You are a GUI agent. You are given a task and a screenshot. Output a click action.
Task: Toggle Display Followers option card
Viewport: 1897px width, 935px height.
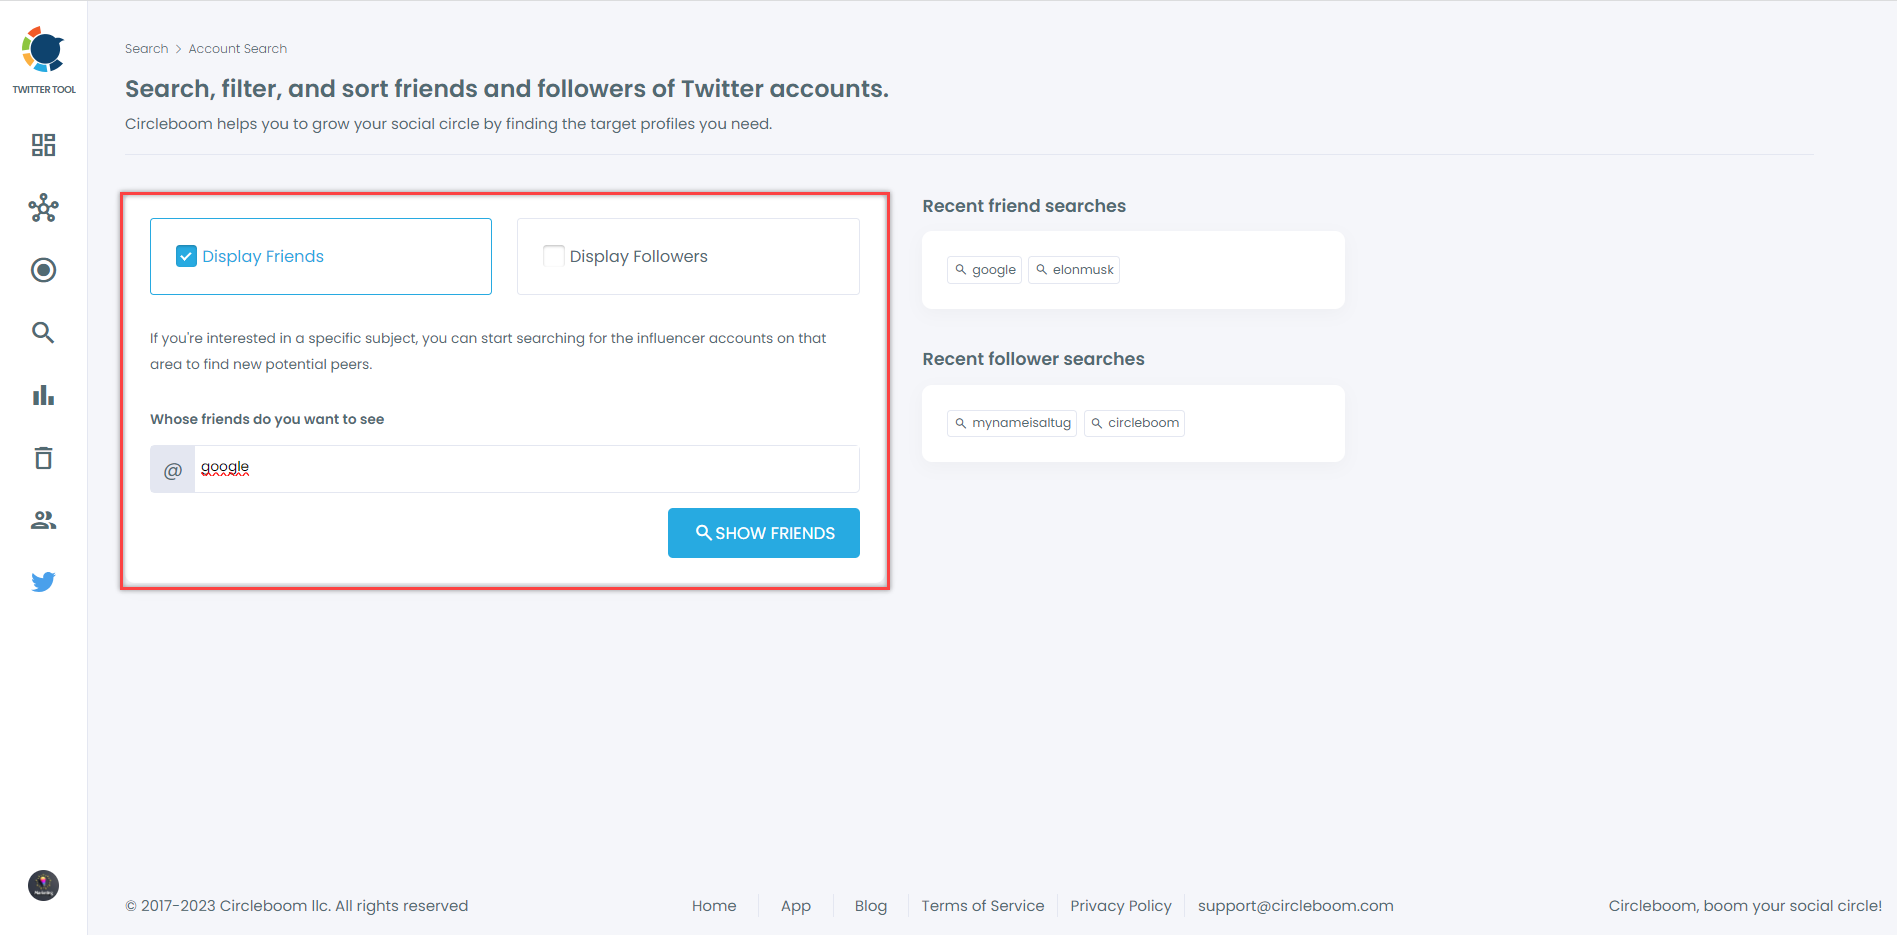pyautogui.click(x=688, y=256)
